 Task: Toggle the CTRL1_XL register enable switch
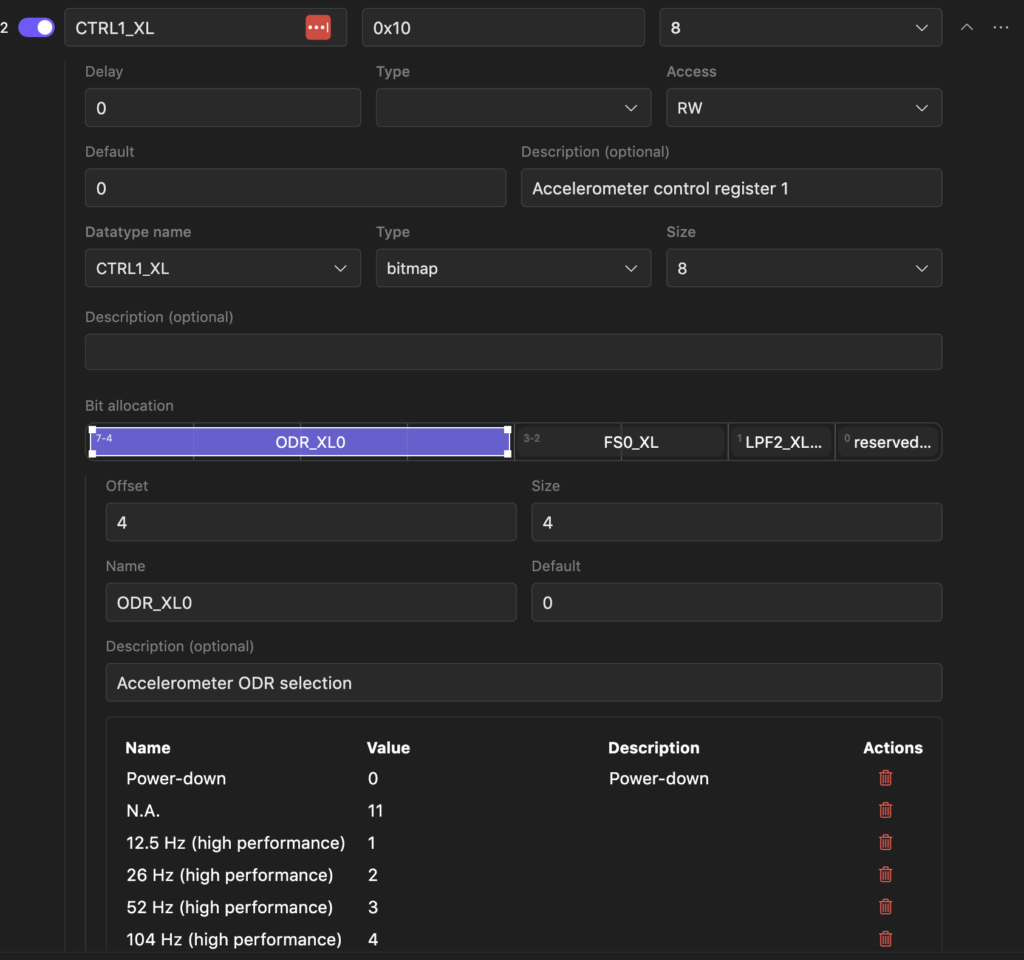click(37, 28)
